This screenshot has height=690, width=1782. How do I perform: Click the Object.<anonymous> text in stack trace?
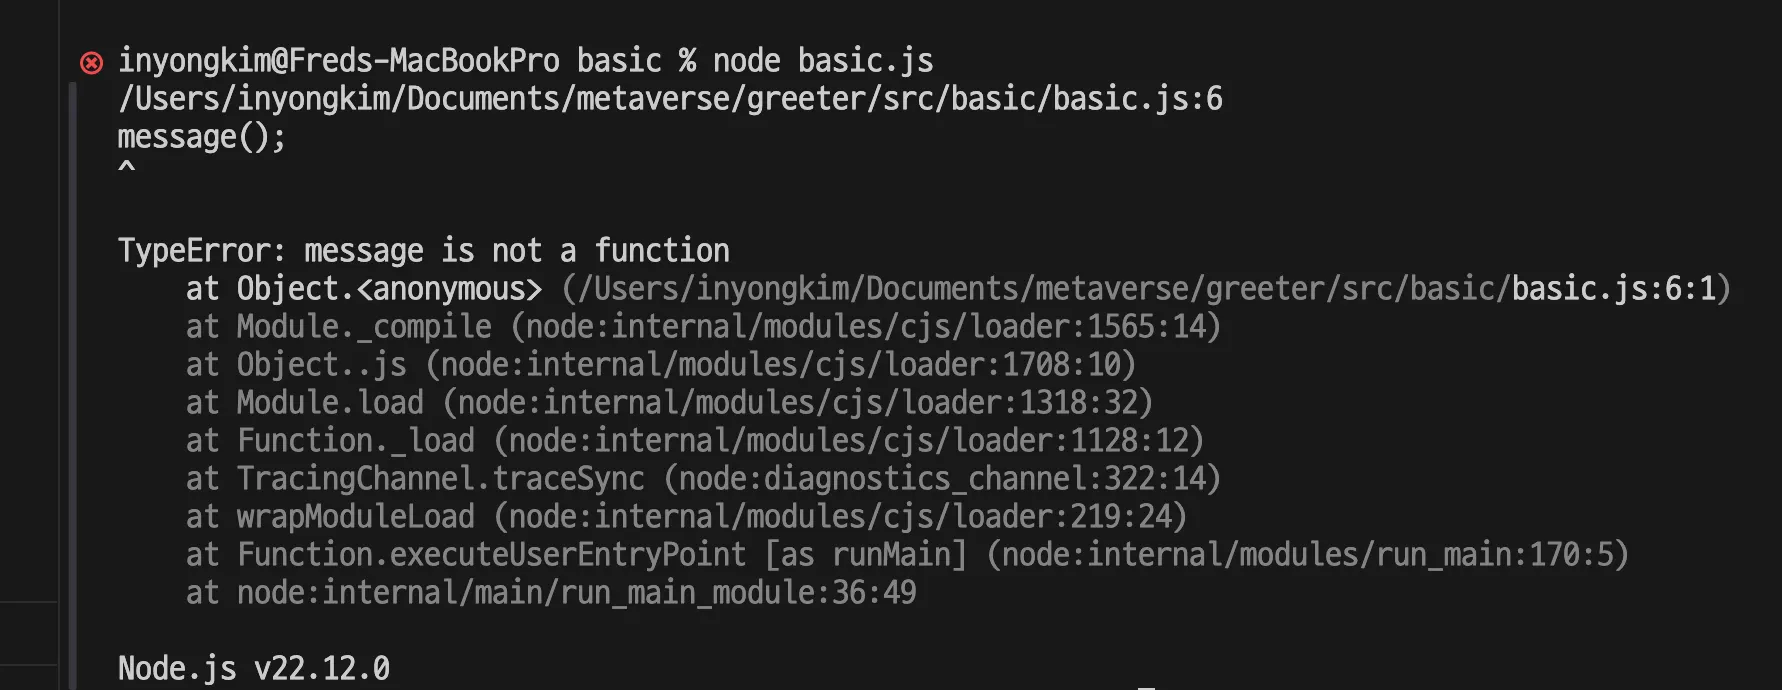389,289
